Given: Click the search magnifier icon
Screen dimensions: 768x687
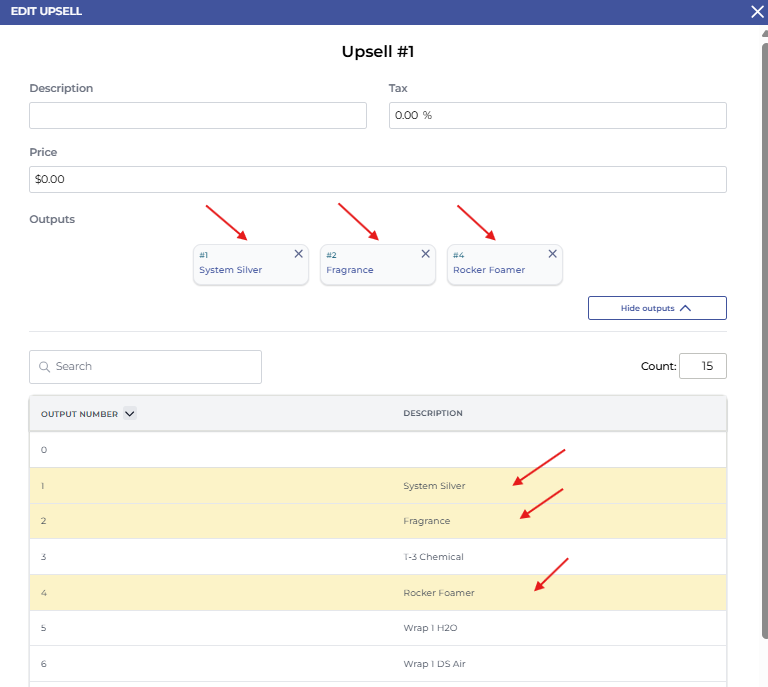Looking at the screenshot, I should [44, 367].
